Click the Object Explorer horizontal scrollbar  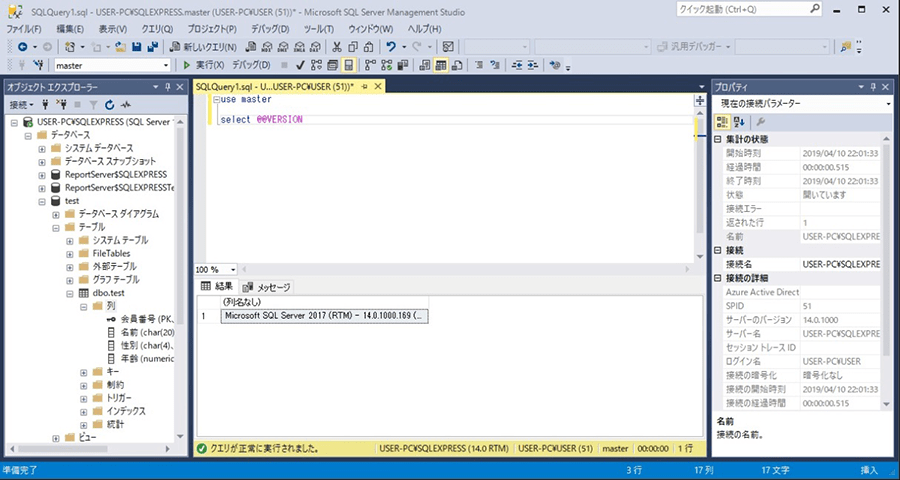[88, 449]
